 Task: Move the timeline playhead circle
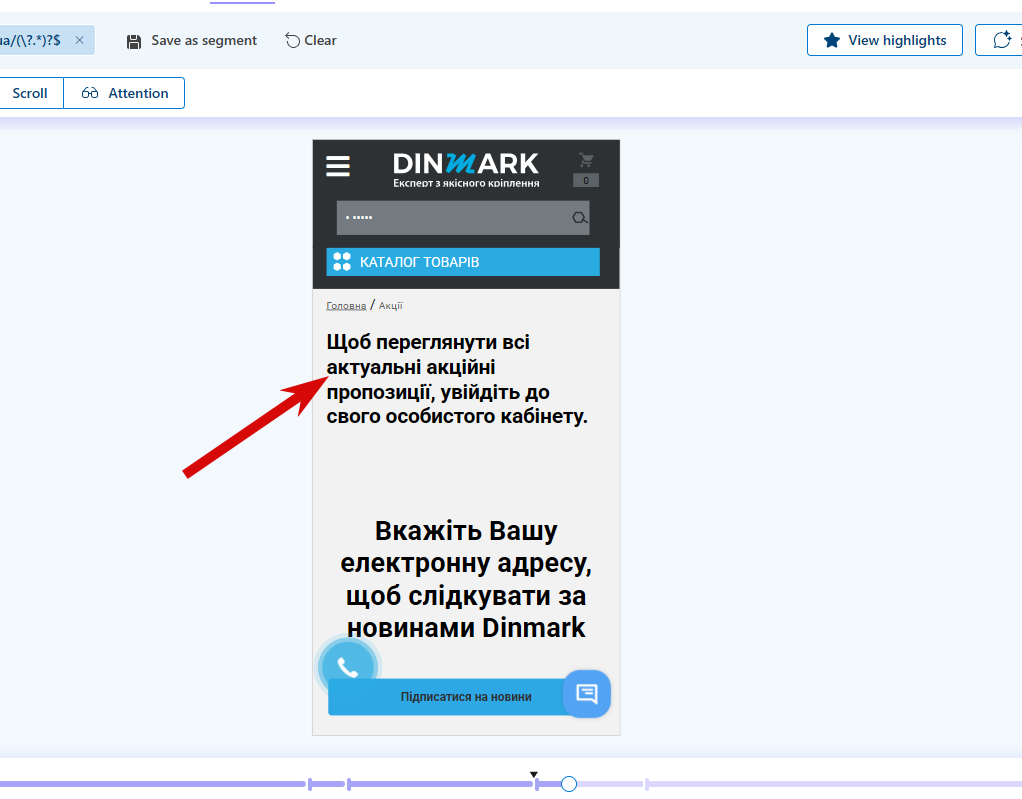(x=569, y=784)
